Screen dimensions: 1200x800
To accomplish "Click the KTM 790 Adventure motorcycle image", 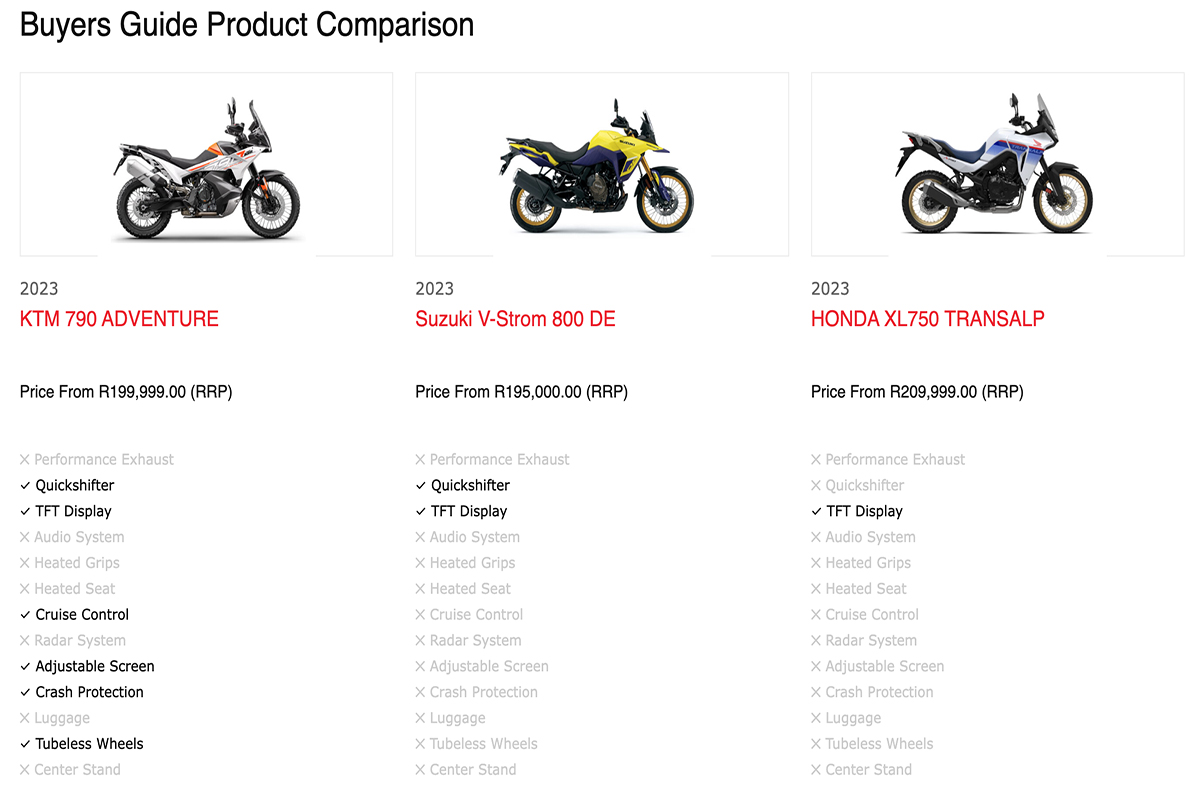I will (x=206, y=165).
